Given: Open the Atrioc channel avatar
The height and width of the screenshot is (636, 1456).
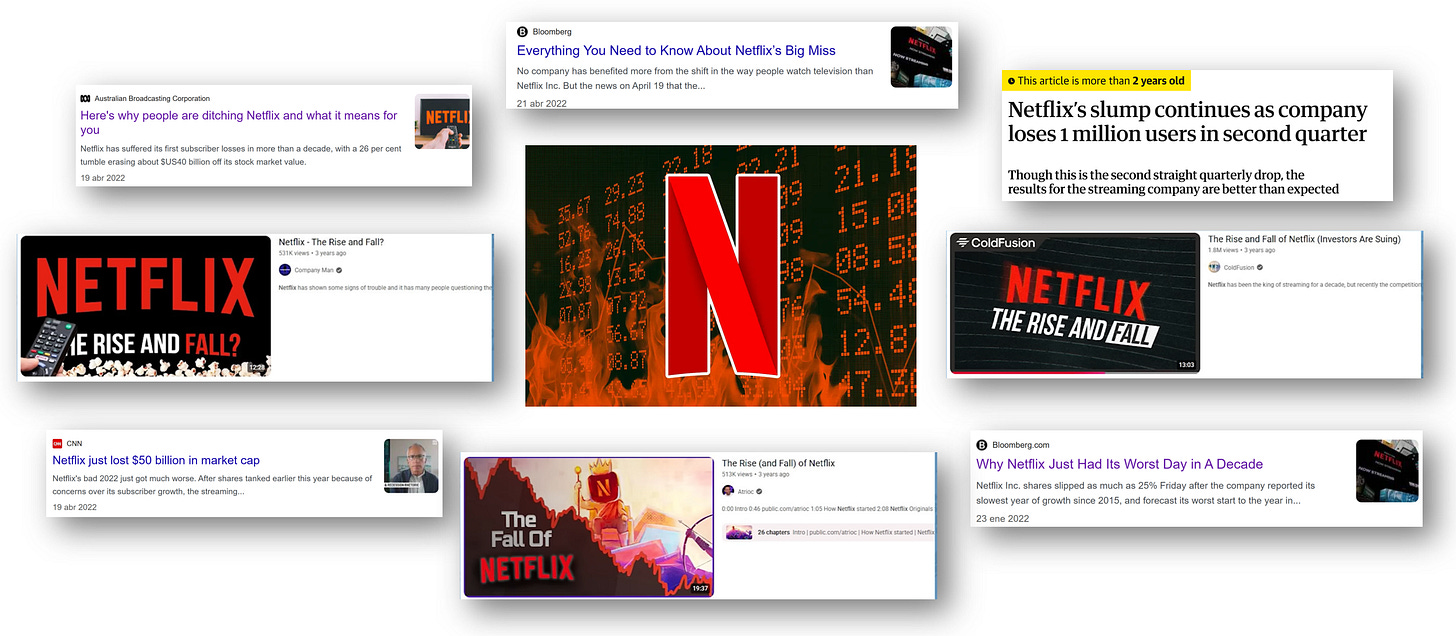Looking at the screenshot, I should coord(728,491).
